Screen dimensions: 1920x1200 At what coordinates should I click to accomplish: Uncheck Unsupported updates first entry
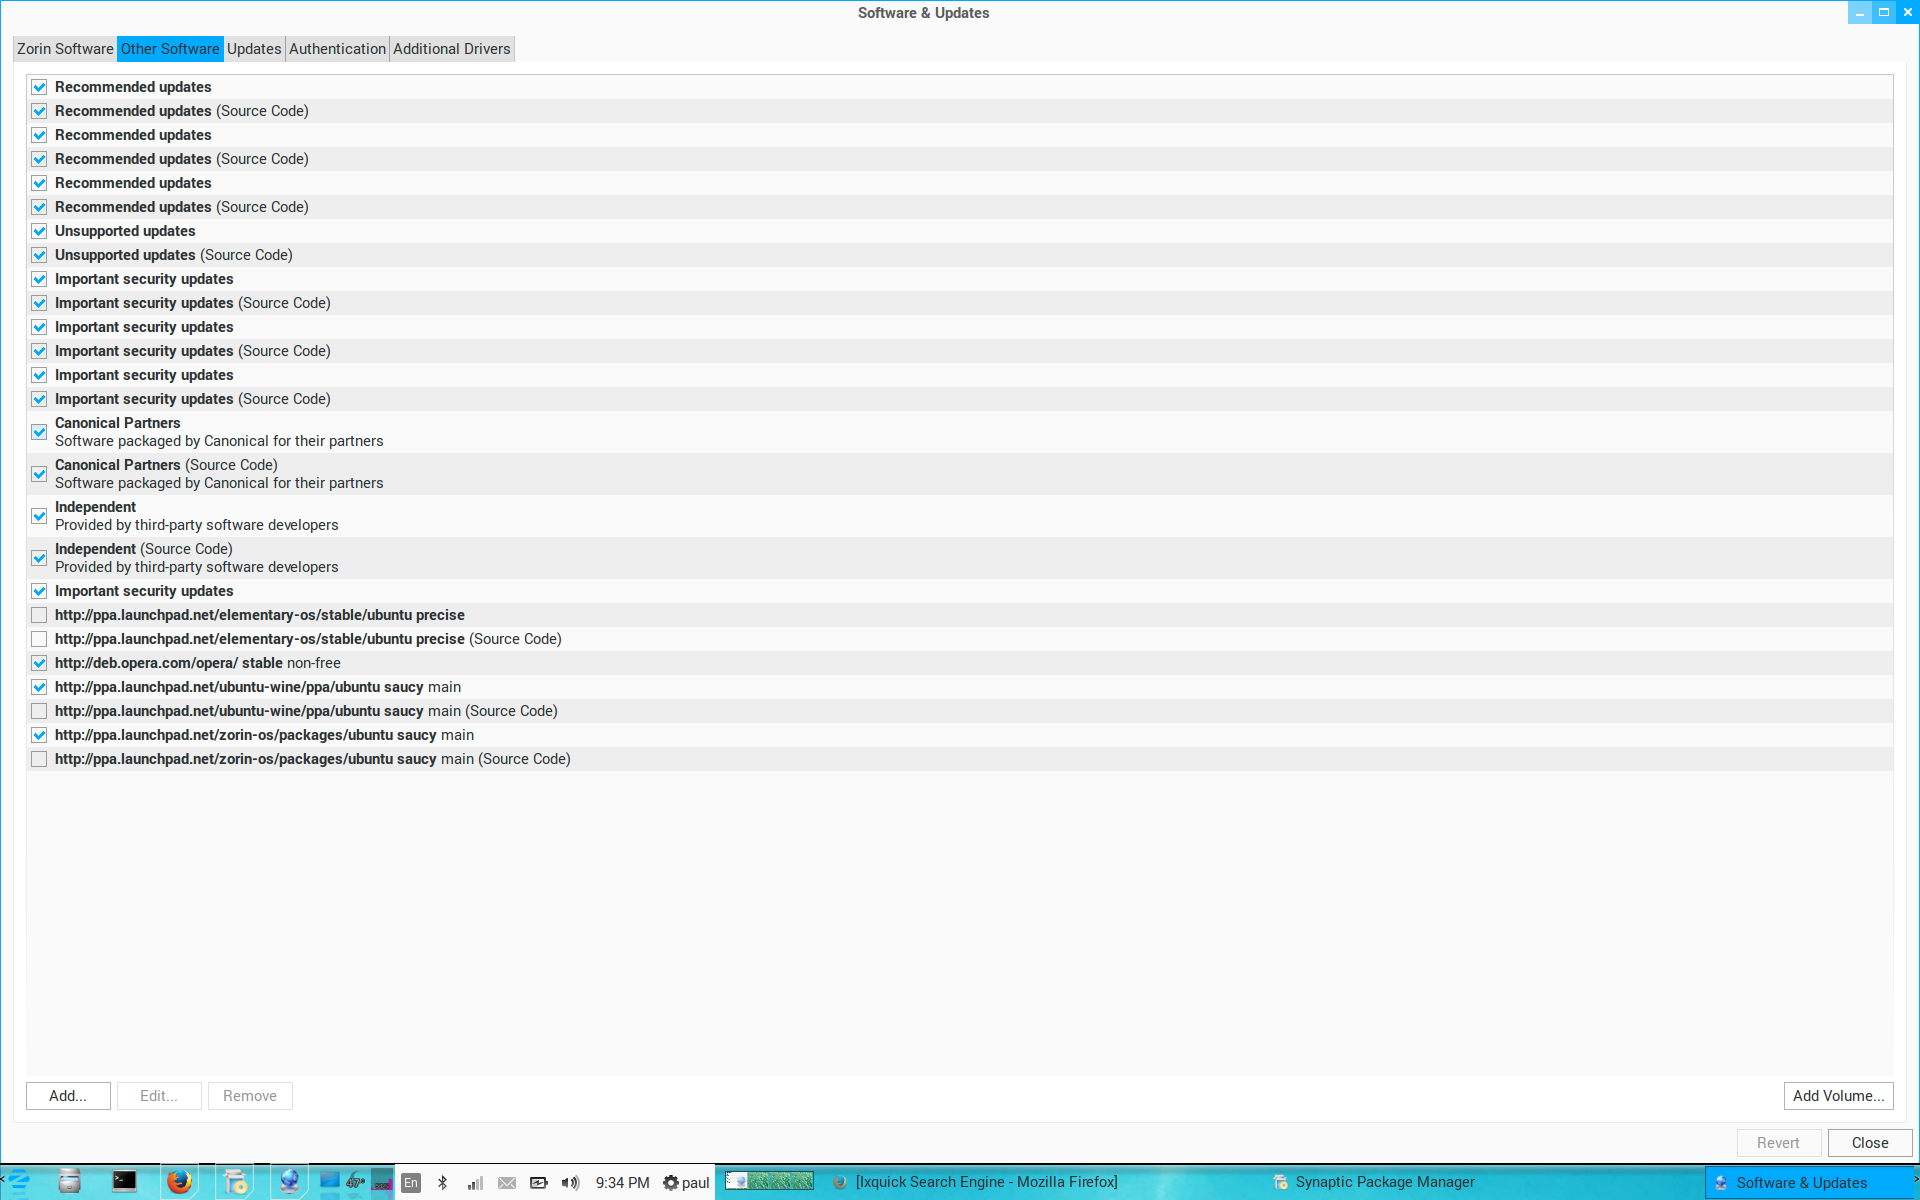point(39,231)
